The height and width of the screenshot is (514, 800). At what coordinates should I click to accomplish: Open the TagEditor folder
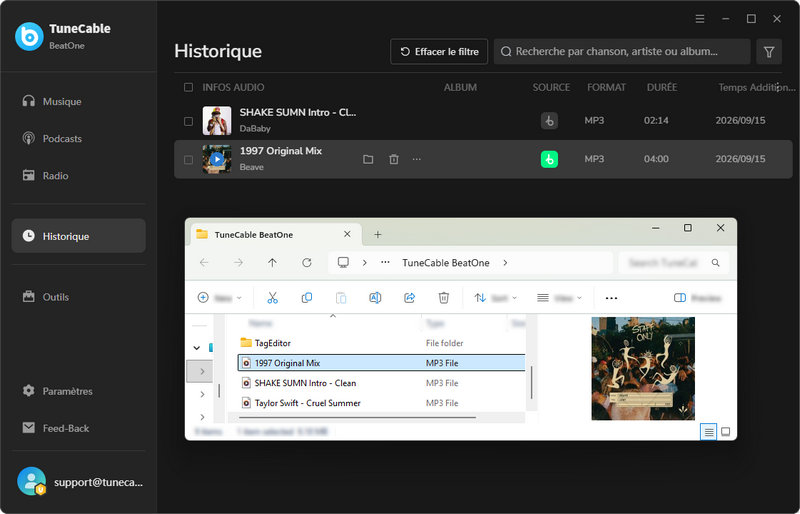(381, 343)
